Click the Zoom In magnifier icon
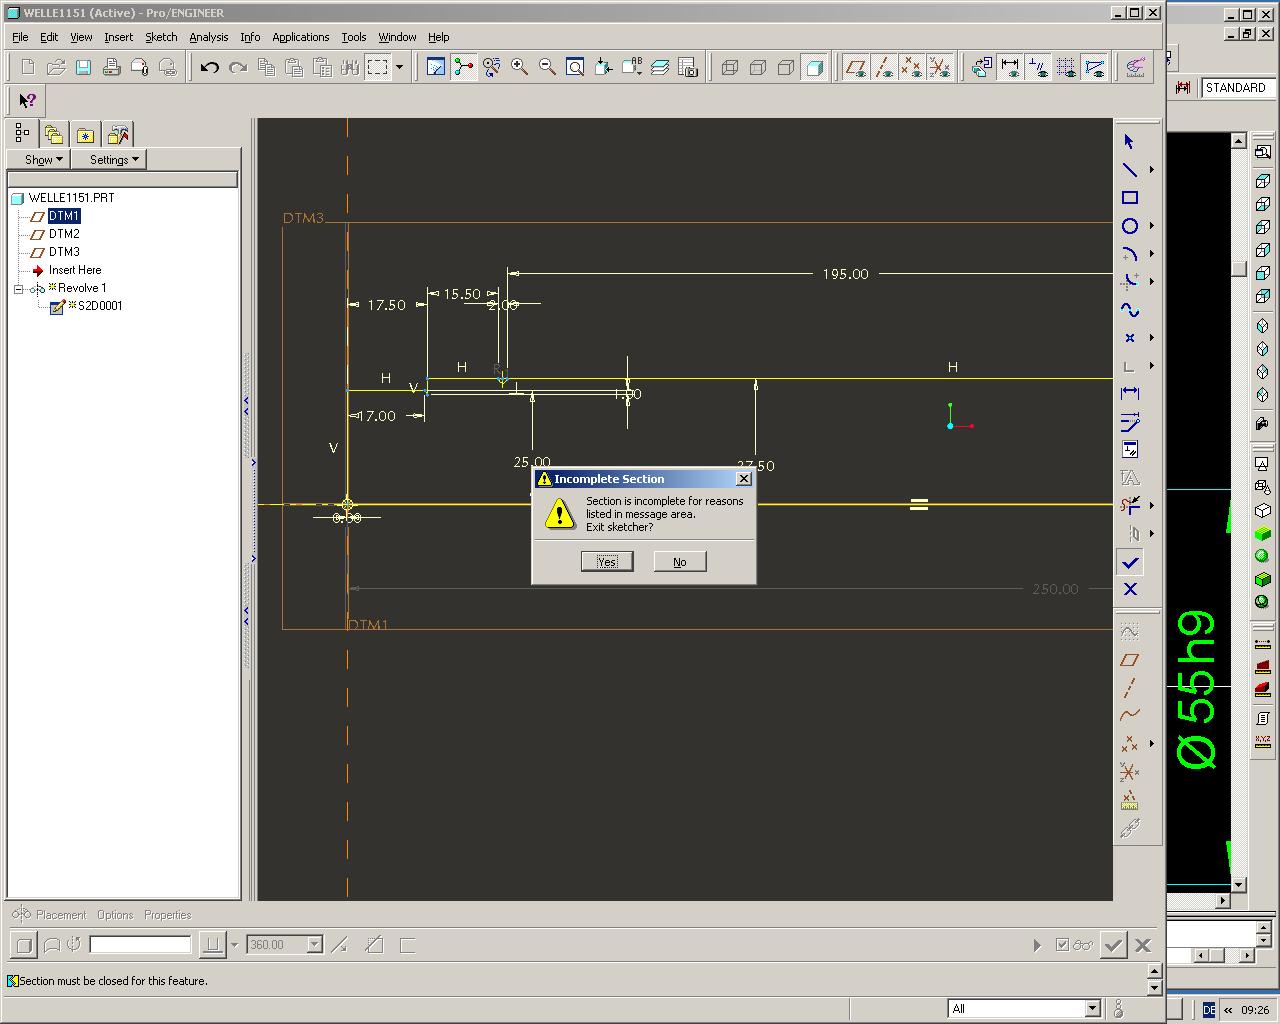Viewport: 1280px width, 1024px height. coord(519,67)
